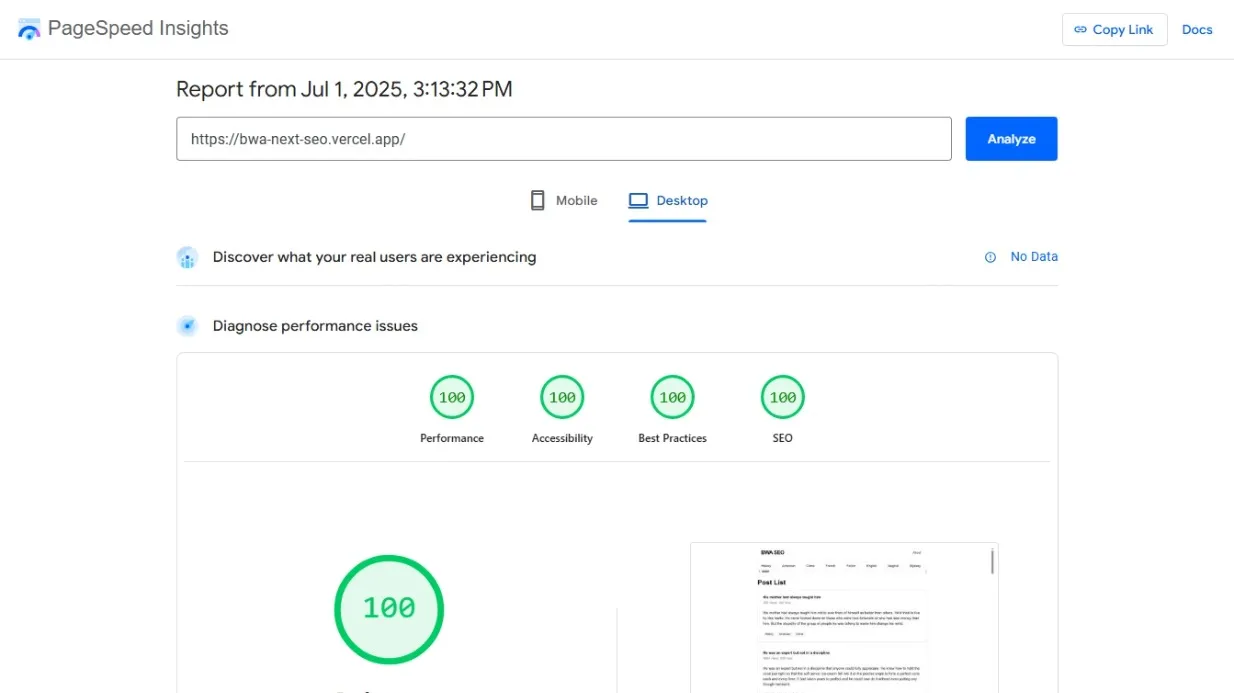Image resolution: width=1234 pixels, height=693 pixels.
Task: Click the Best Practices score circle
Action: [672, 396]
